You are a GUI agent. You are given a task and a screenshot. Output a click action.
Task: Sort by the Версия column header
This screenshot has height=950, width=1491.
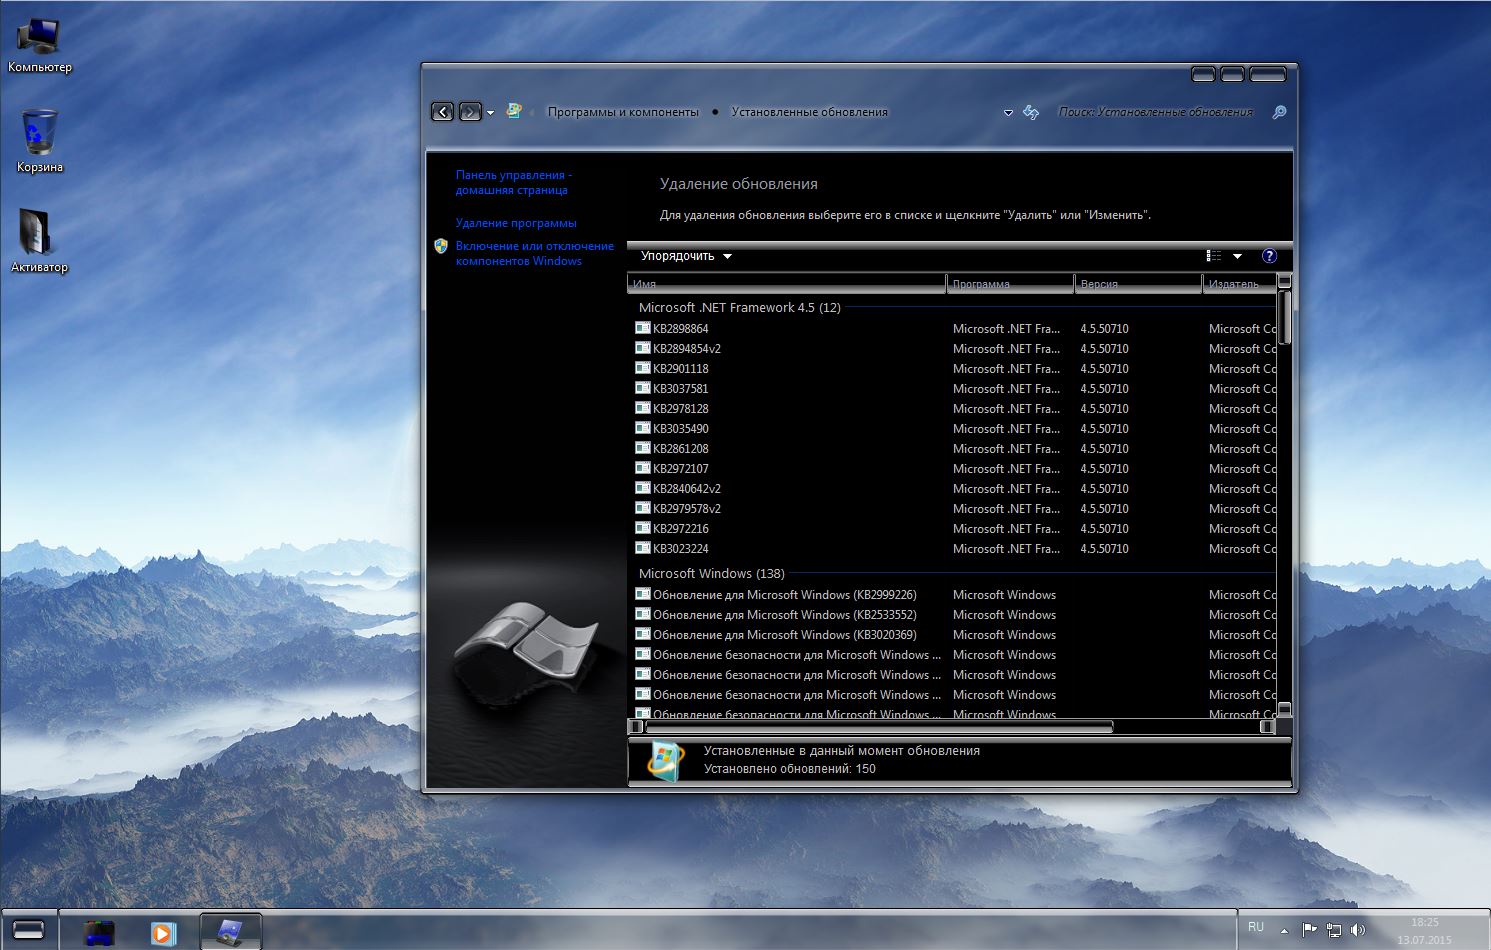tap(1138, 284)
